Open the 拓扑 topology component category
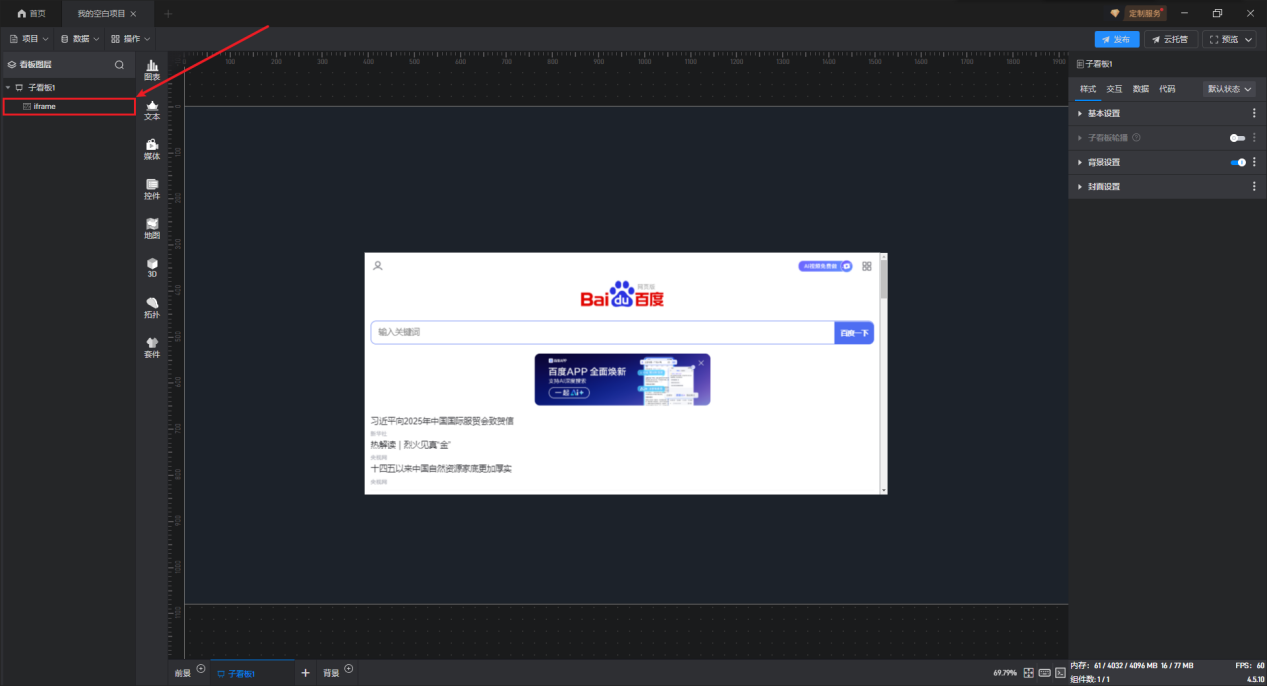The width and height of the screenshot is (1267, 686). 152,308
